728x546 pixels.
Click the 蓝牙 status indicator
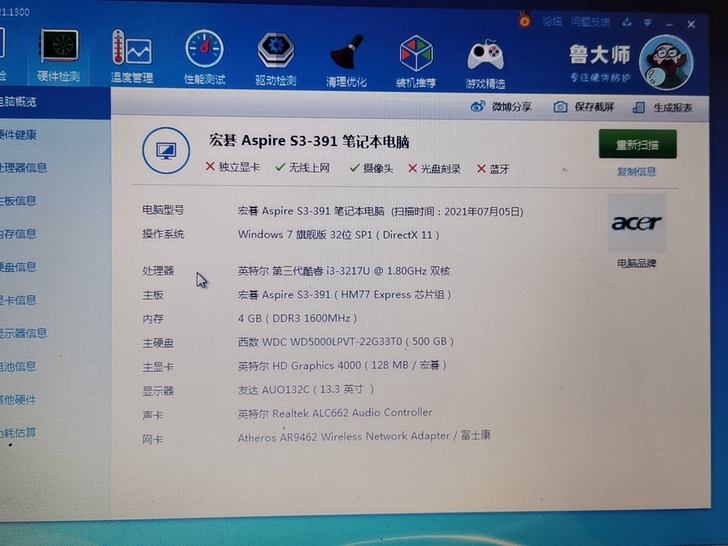[x=493, y=169]
